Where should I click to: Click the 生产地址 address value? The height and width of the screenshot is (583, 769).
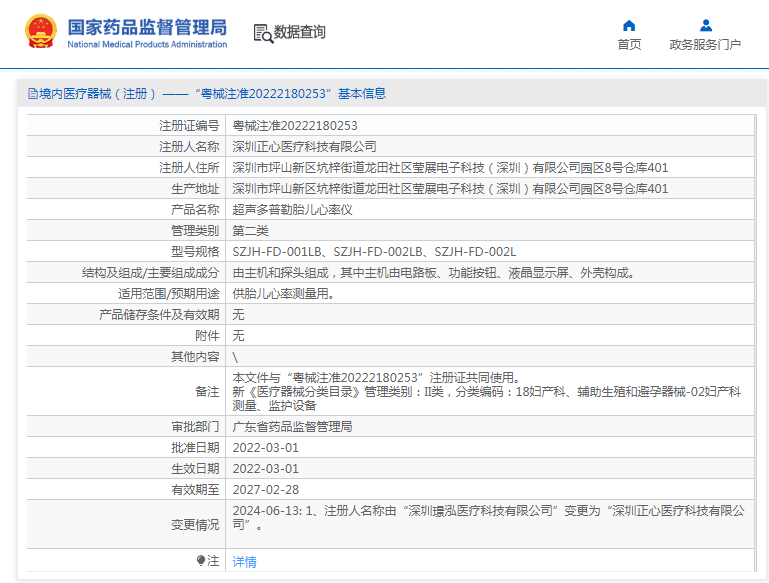(450, 189)
